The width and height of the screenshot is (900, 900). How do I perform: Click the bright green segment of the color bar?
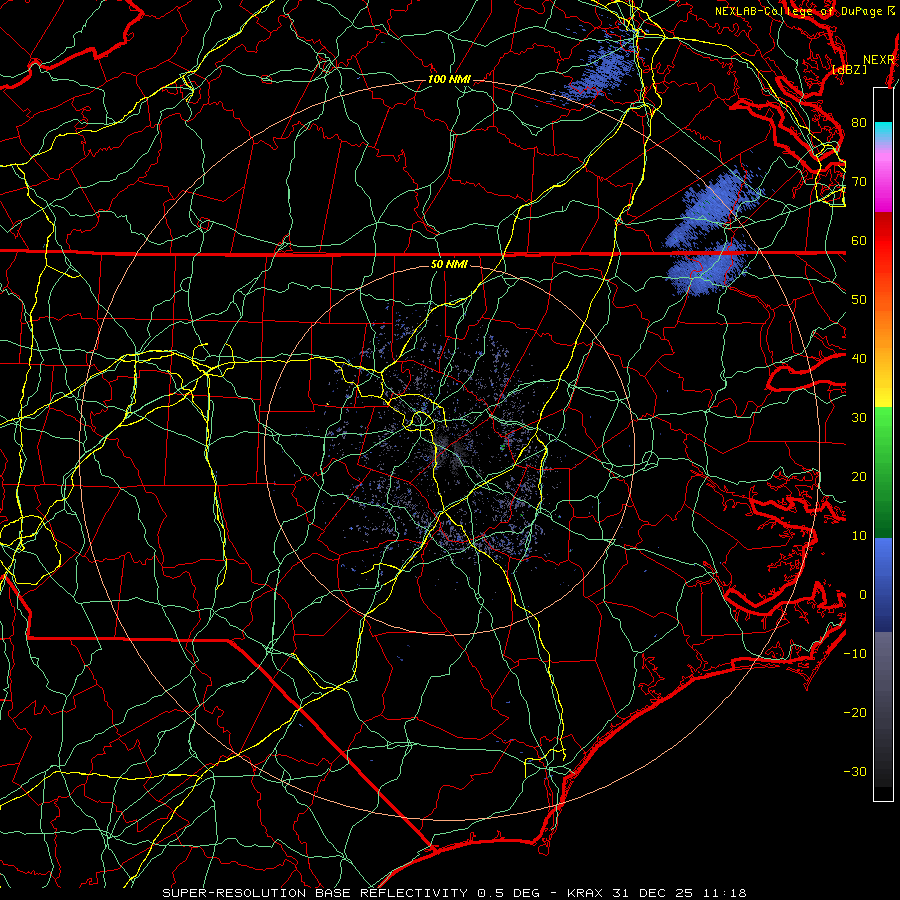point(883,428)
